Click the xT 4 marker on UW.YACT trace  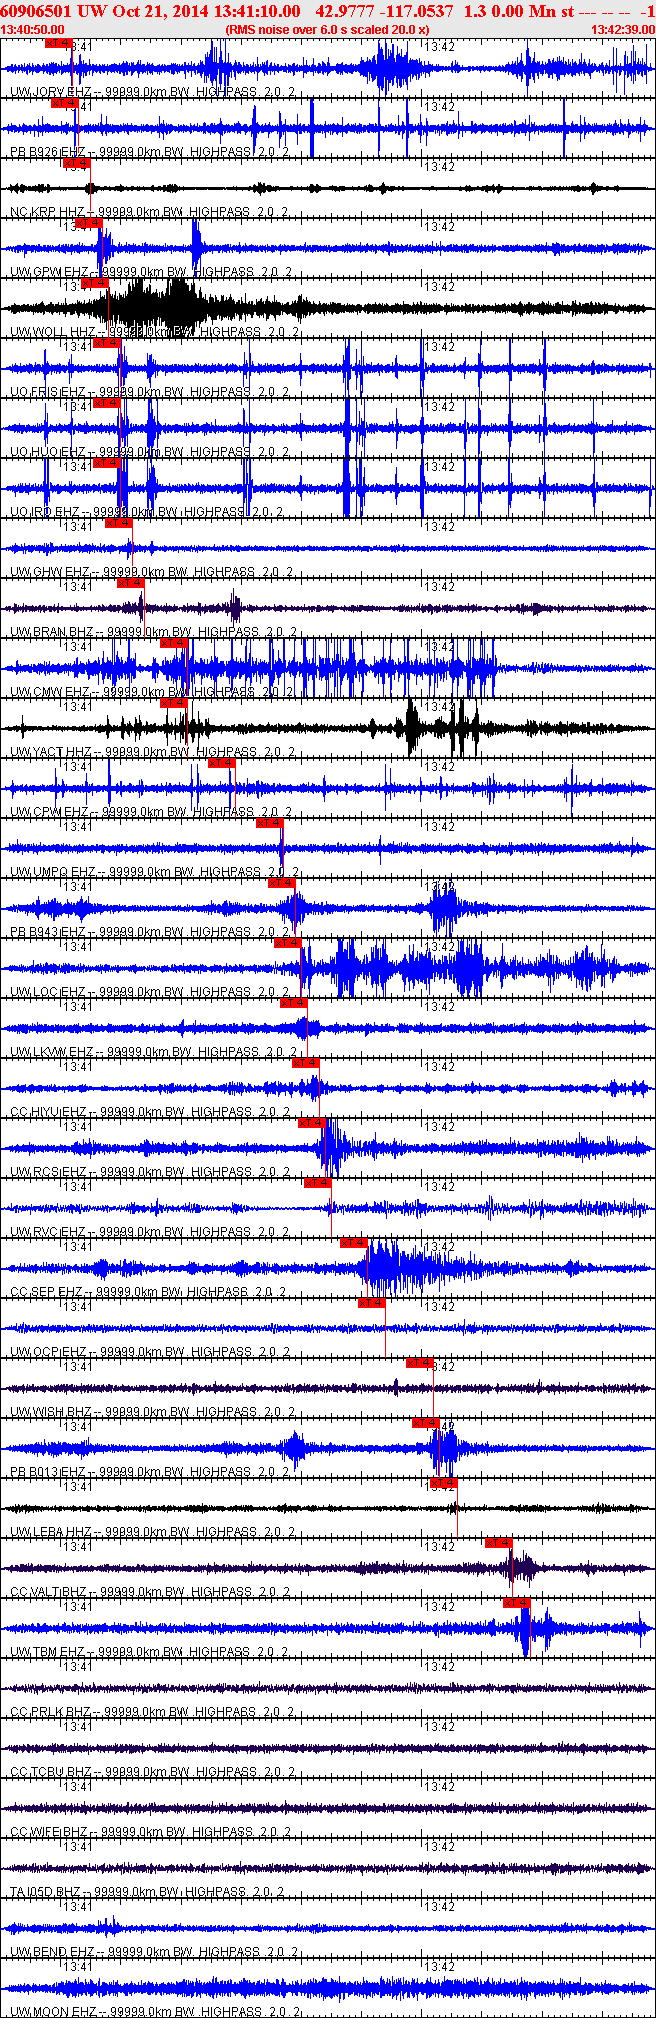(174, 703)
